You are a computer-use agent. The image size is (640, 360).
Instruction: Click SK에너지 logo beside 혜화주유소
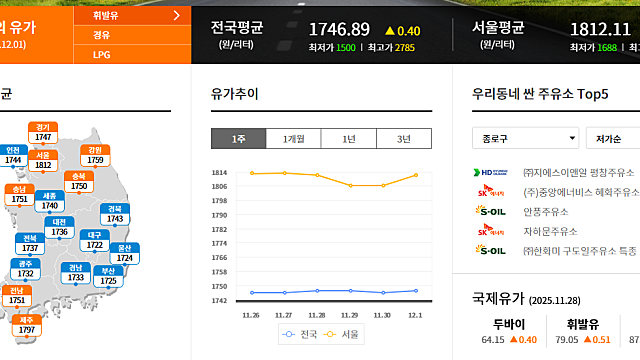[x=491, y=191]
